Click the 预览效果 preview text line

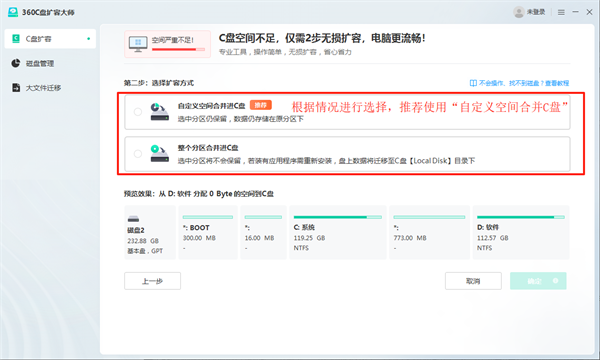tap(199, 194)
